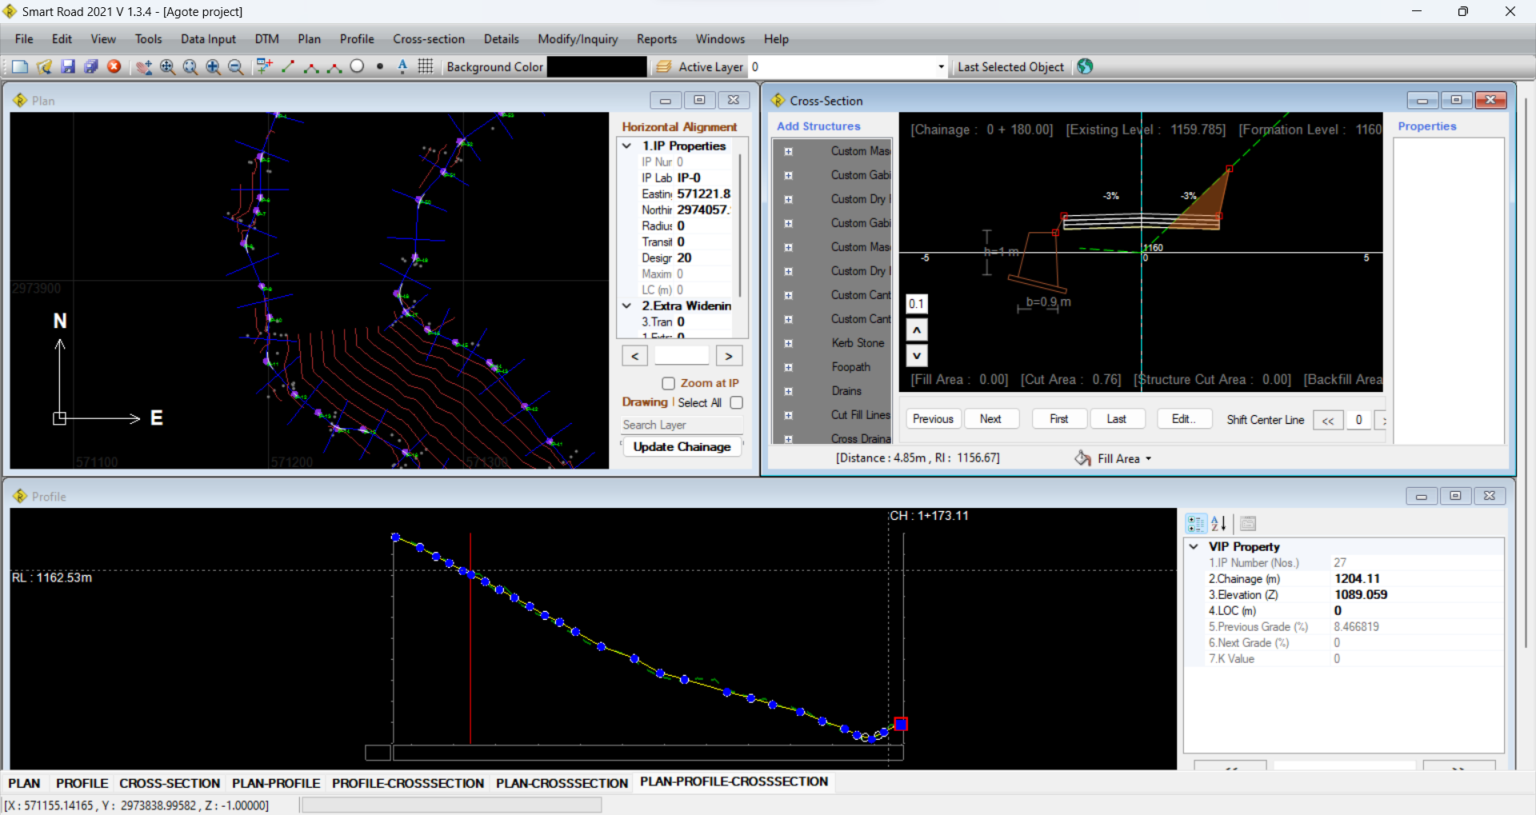Jump to the Last cross-section
Viewport: 1536px width, 815px height.
click(x=1116, y=419)
